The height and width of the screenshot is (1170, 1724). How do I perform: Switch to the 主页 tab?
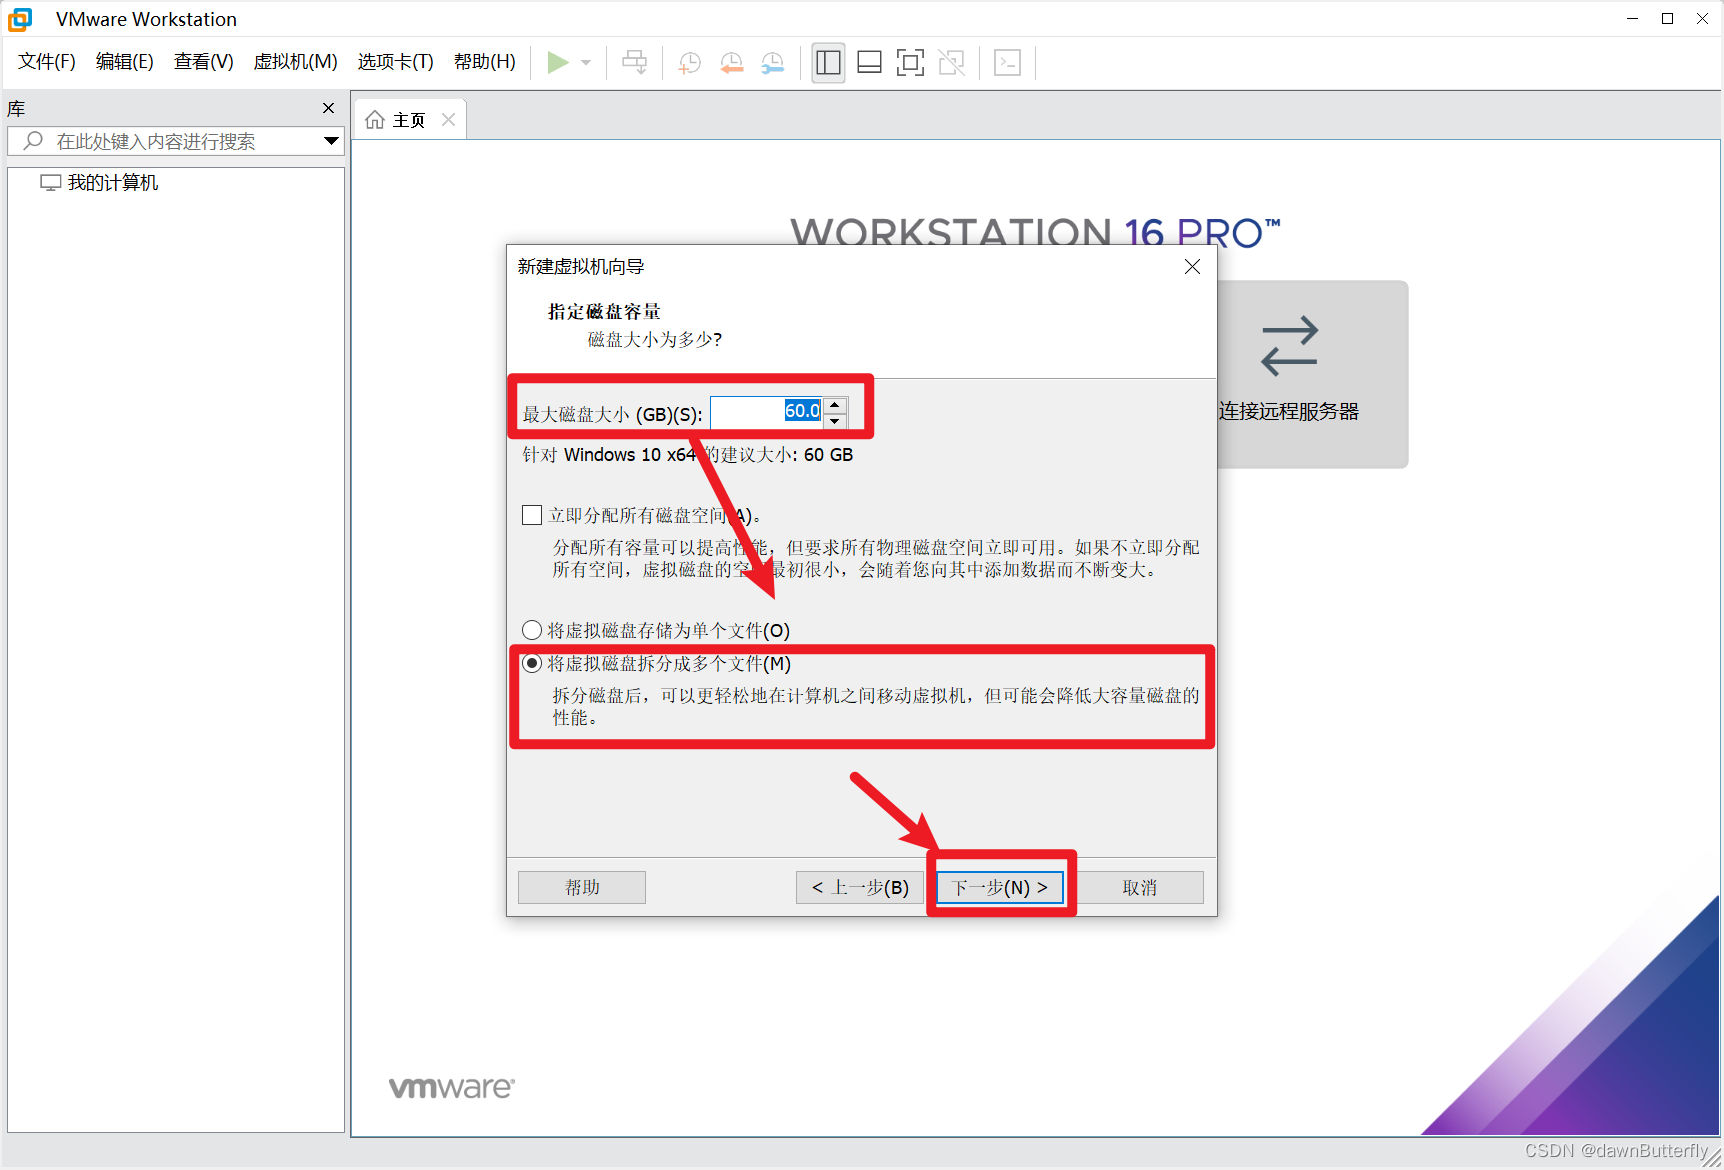(x=408, y=120)
